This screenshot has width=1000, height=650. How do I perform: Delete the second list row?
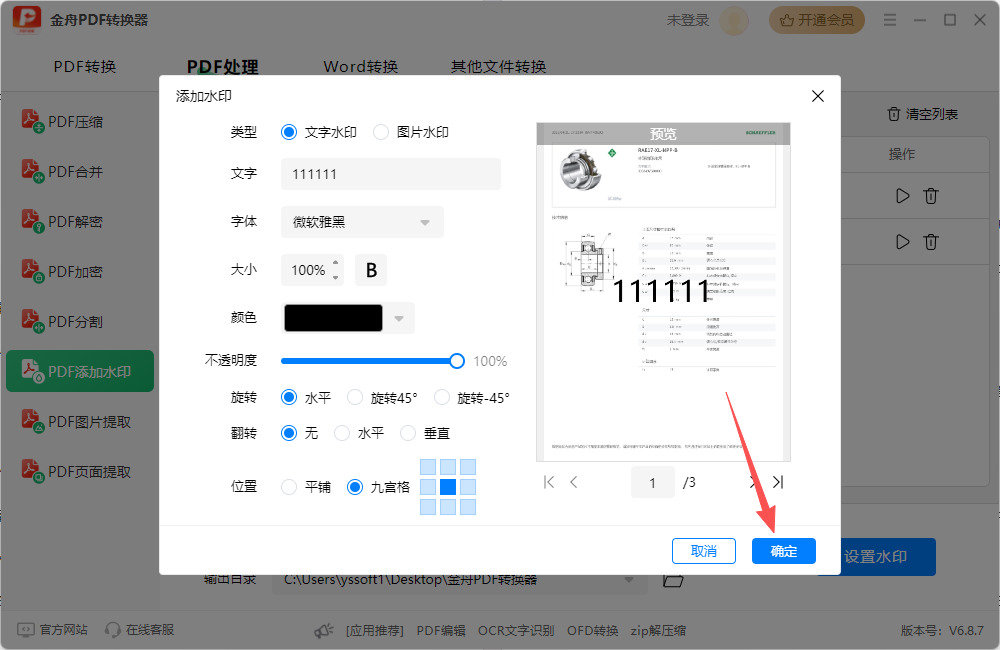pos(931,242)
